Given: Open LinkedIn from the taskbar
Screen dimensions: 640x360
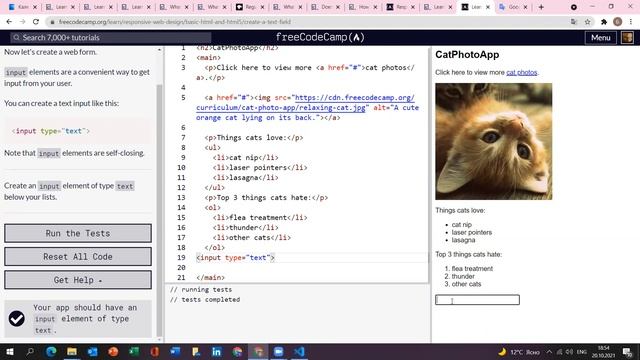Looking at the screenshot, I should tap(217, 351).
